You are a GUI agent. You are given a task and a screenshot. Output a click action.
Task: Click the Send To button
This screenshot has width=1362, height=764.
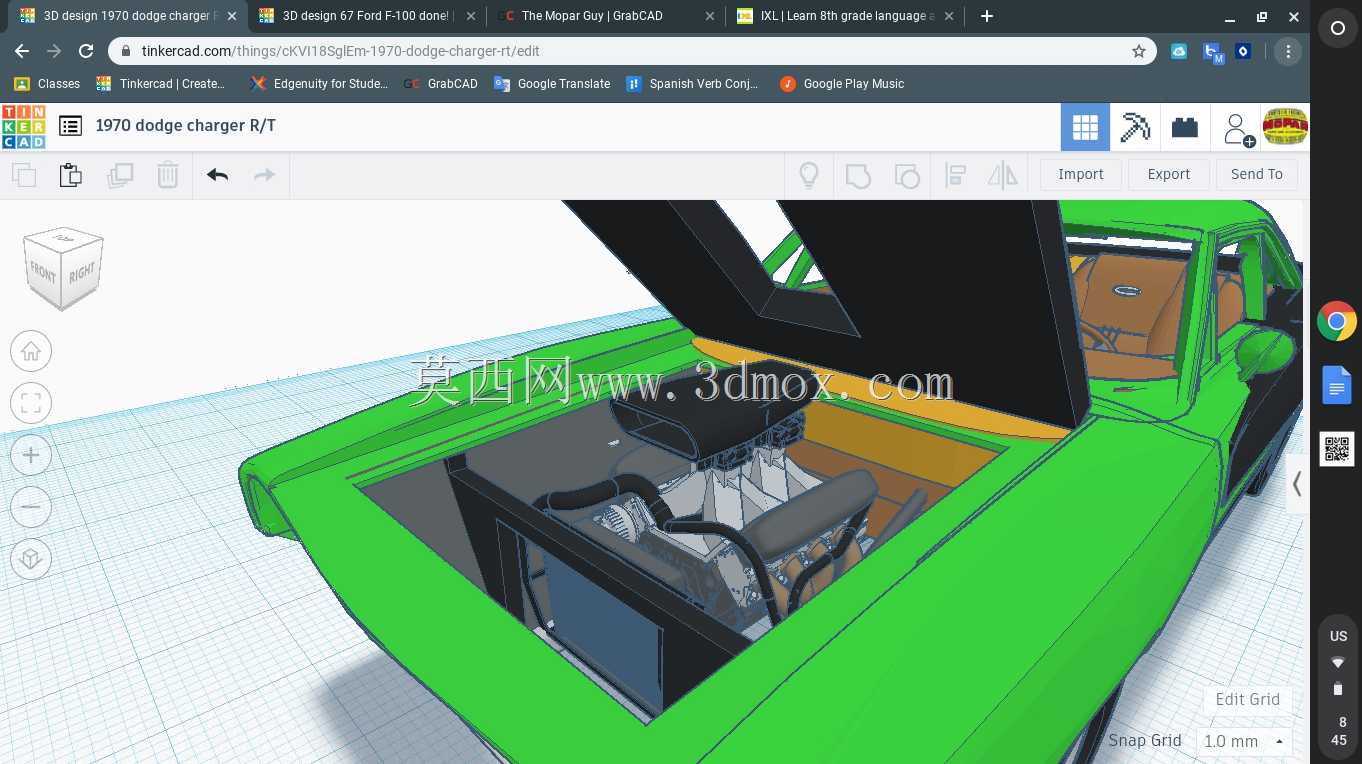pos(1257,174)
